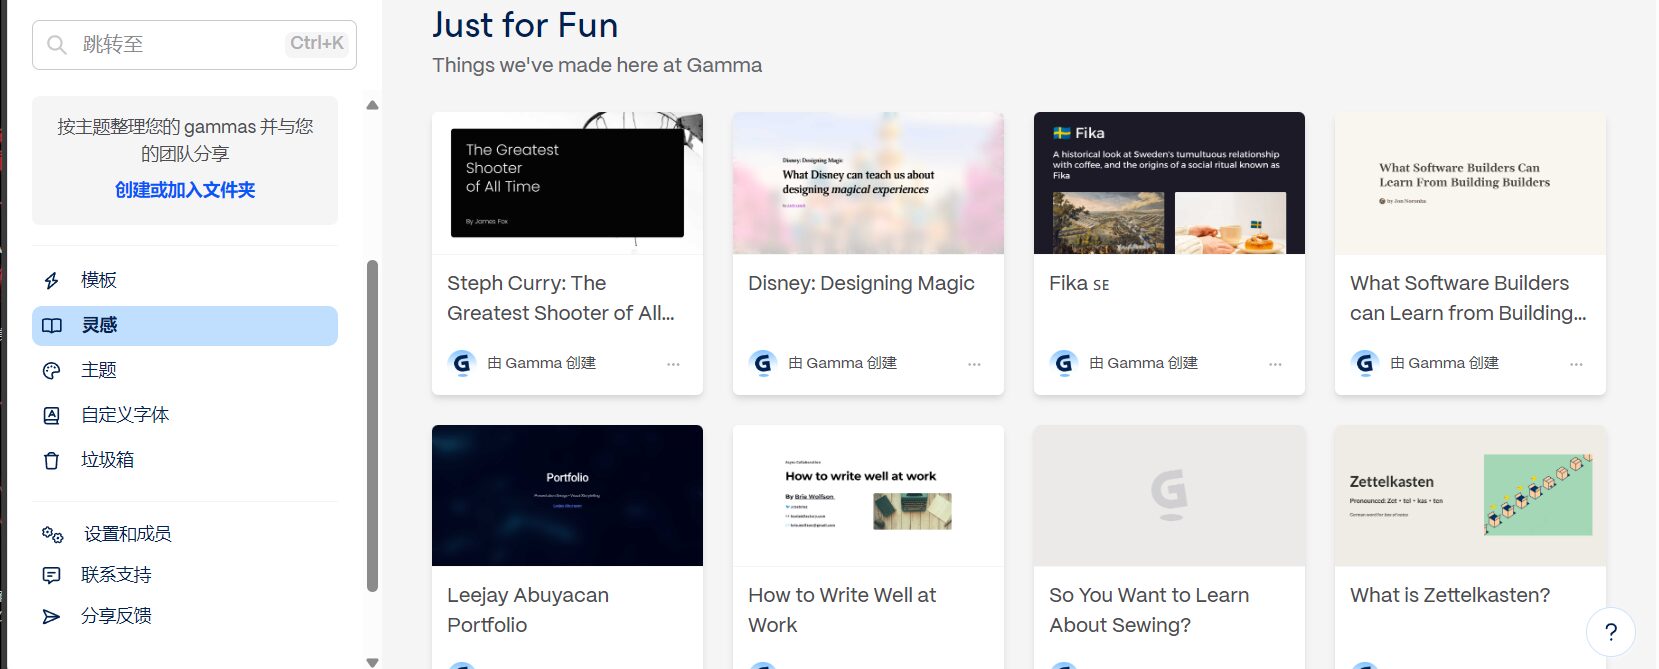Open 垃圾箱 sidebar item
The width and height of the screenshot is (1659, 669).
pyautogui.click(x=185, y=461)
